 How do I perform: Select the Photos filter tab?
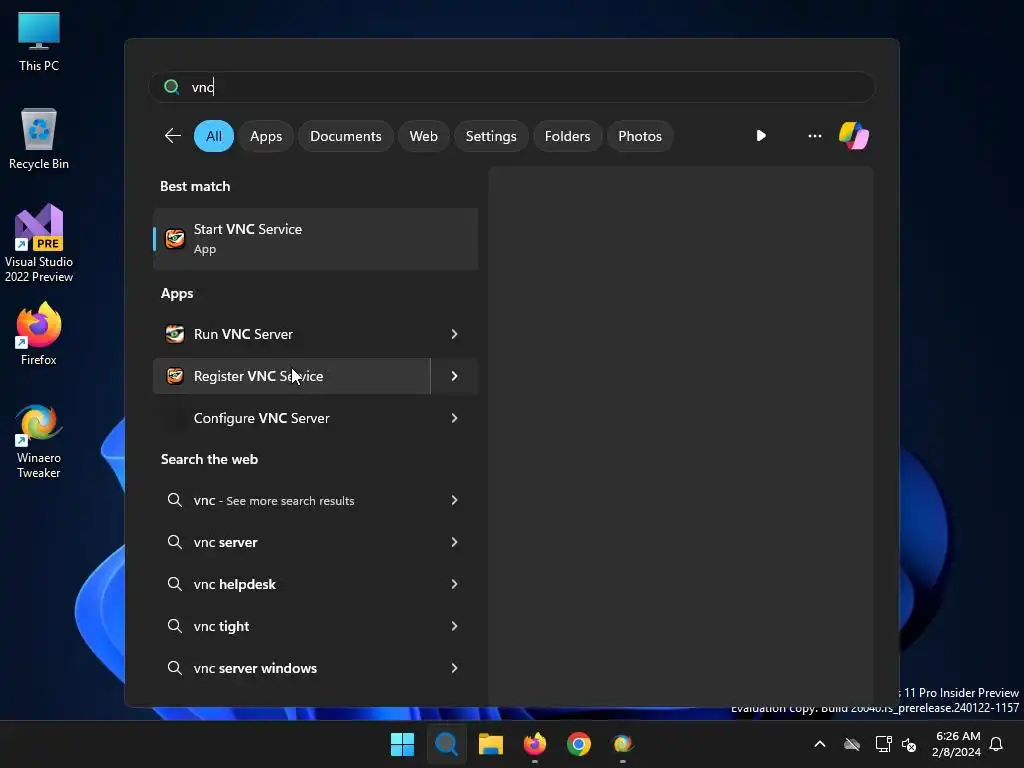[x=640, y=136]
